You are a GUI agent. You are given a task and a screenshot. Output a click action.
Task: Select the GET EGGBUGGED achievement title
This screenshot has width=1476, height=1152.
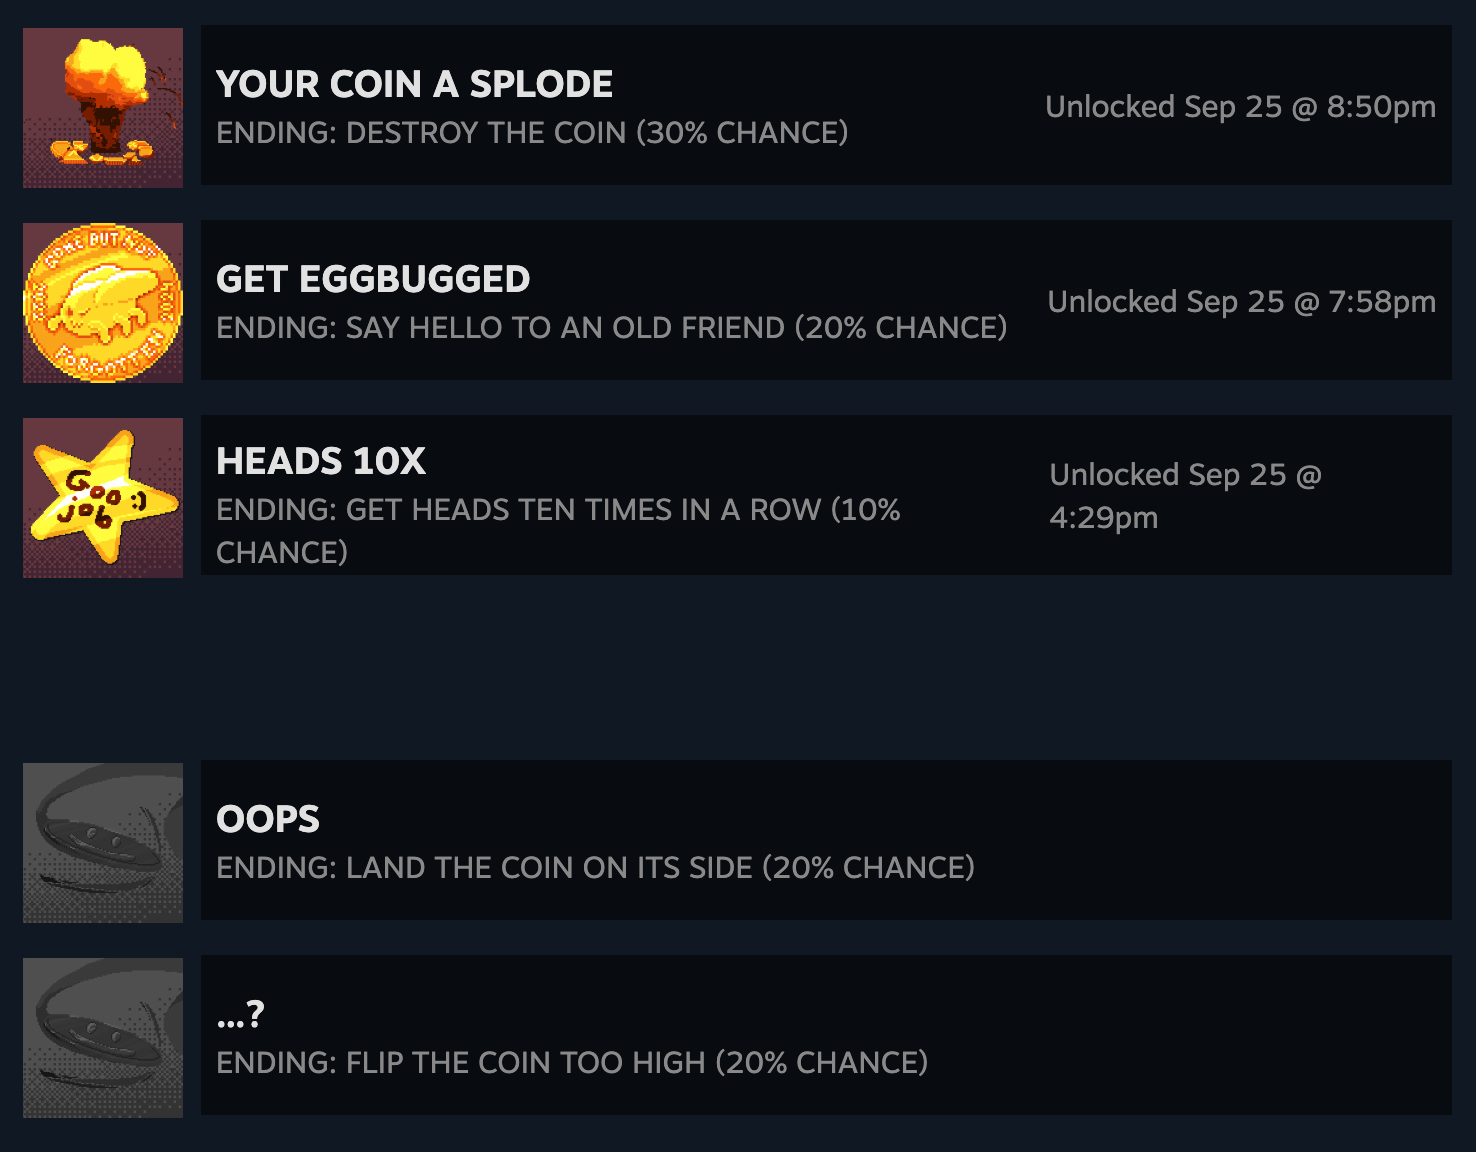pyautogui.click(x=373, y=280)
